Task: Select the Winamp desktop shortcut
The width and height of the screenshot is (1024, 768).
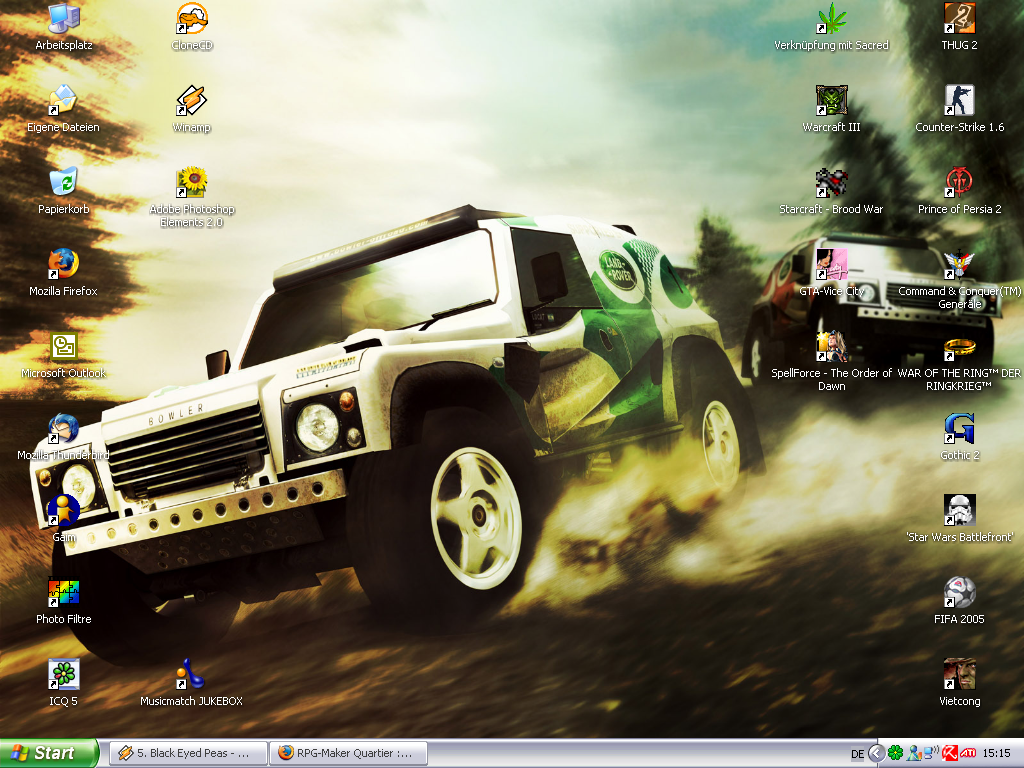Action: (191, 101)
